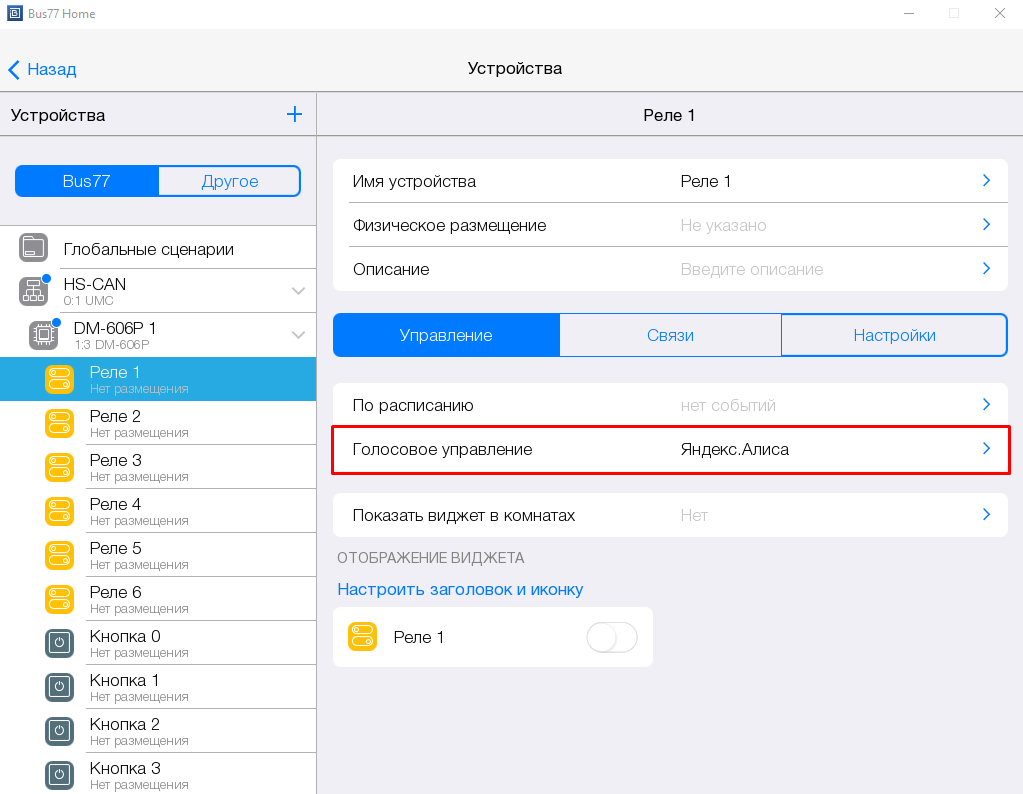The image size is (1023, 794).
Task: Click the Кнопка 0 power button icon
Action: (59, 643)
